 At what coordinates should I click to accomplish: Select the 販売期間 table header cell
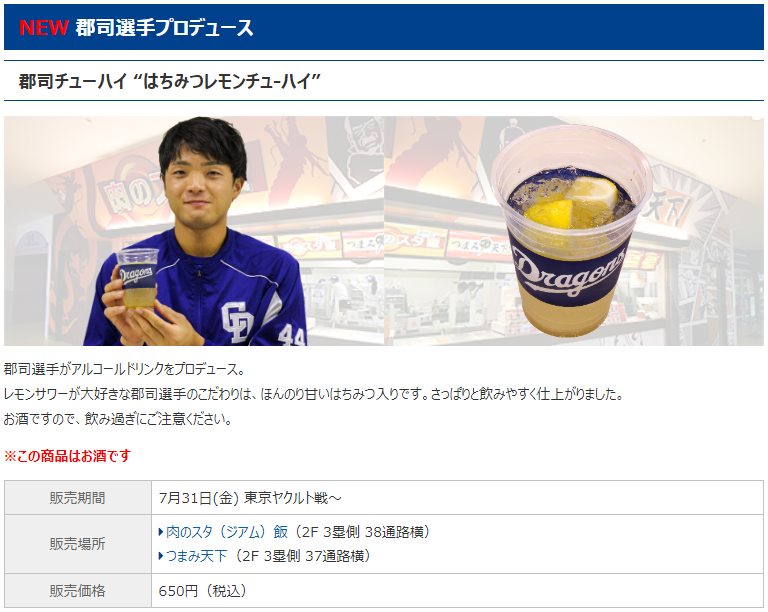point(78,497)
